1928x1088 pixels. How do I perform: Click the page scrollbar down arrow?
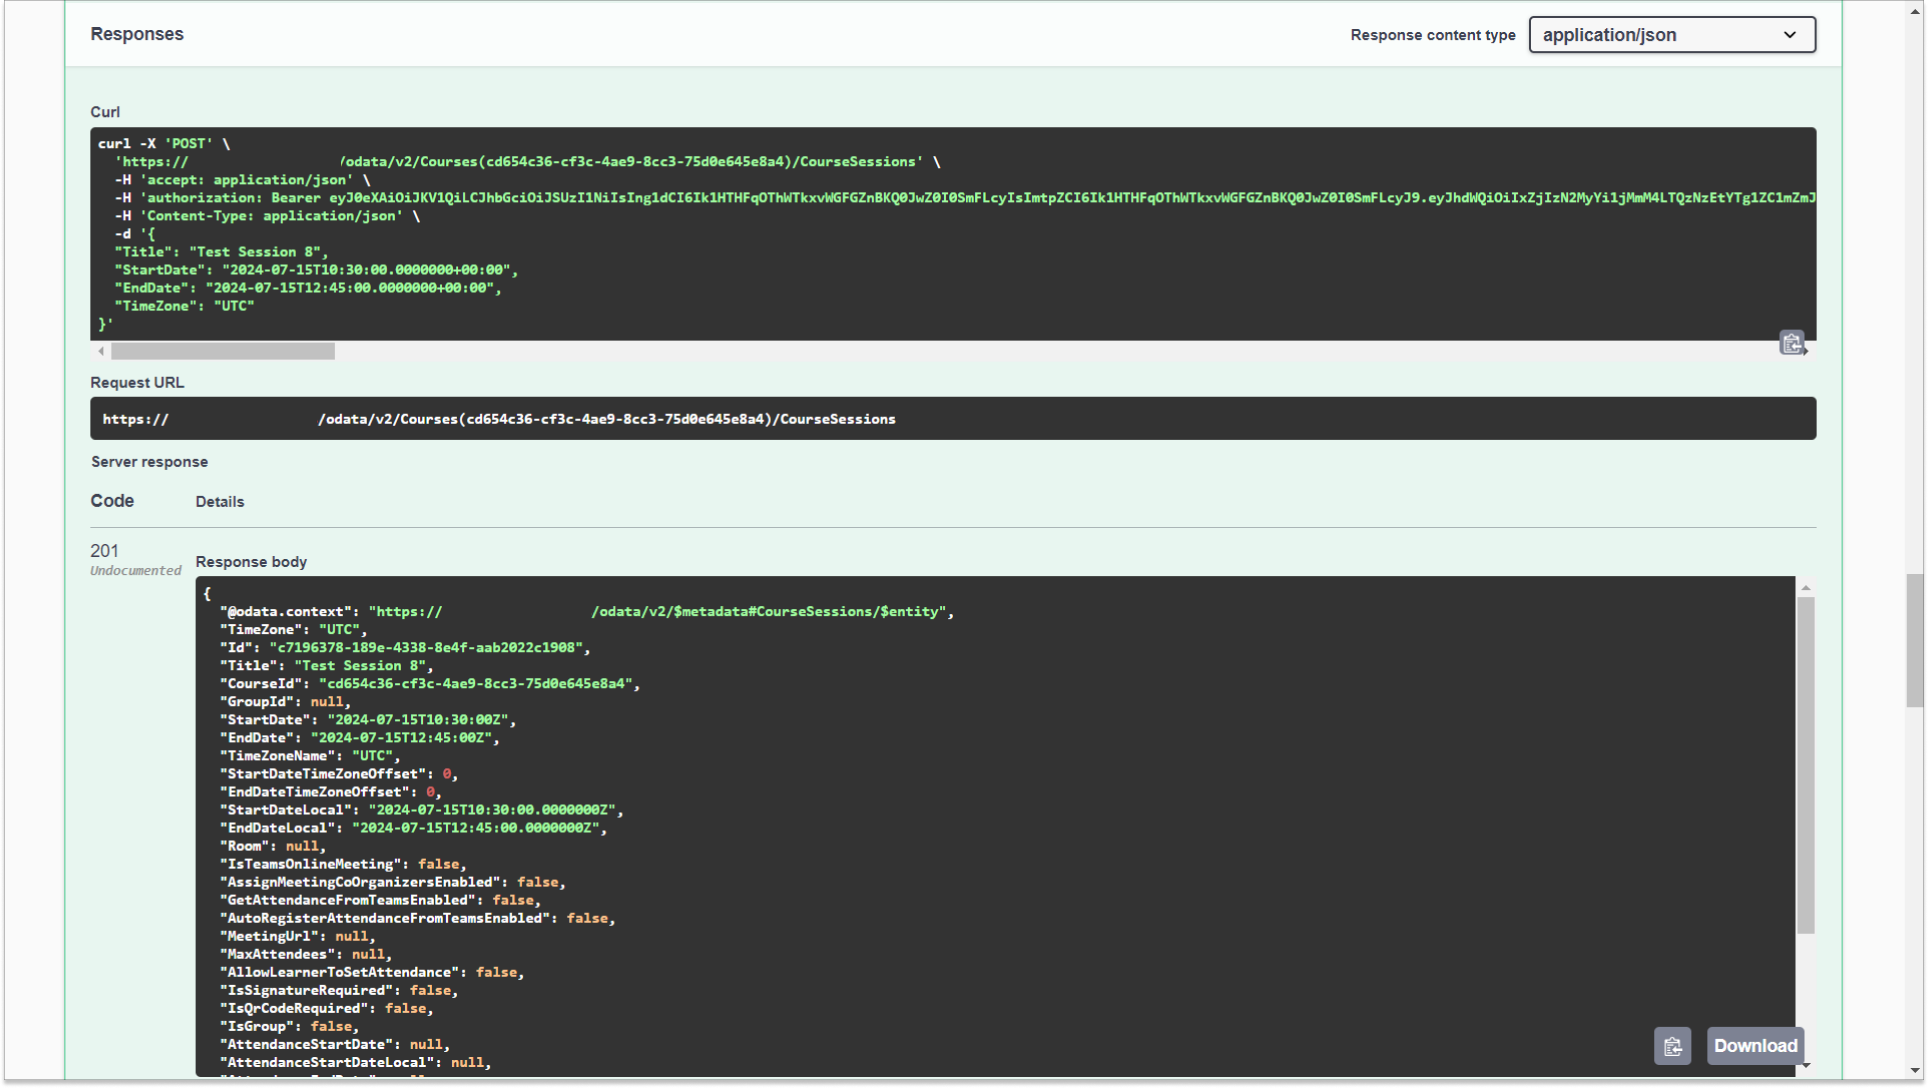pyautogui.click(x=1916, y=1071)
